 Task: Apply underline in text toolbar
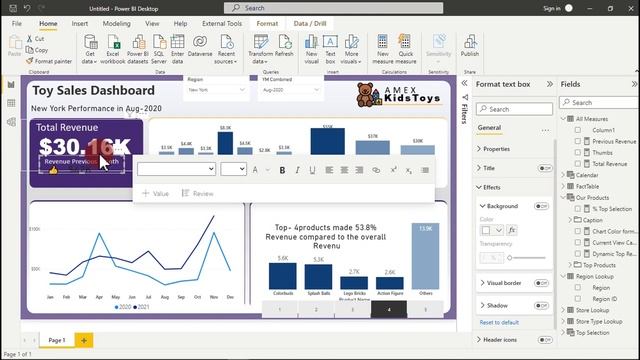point(312,170)
